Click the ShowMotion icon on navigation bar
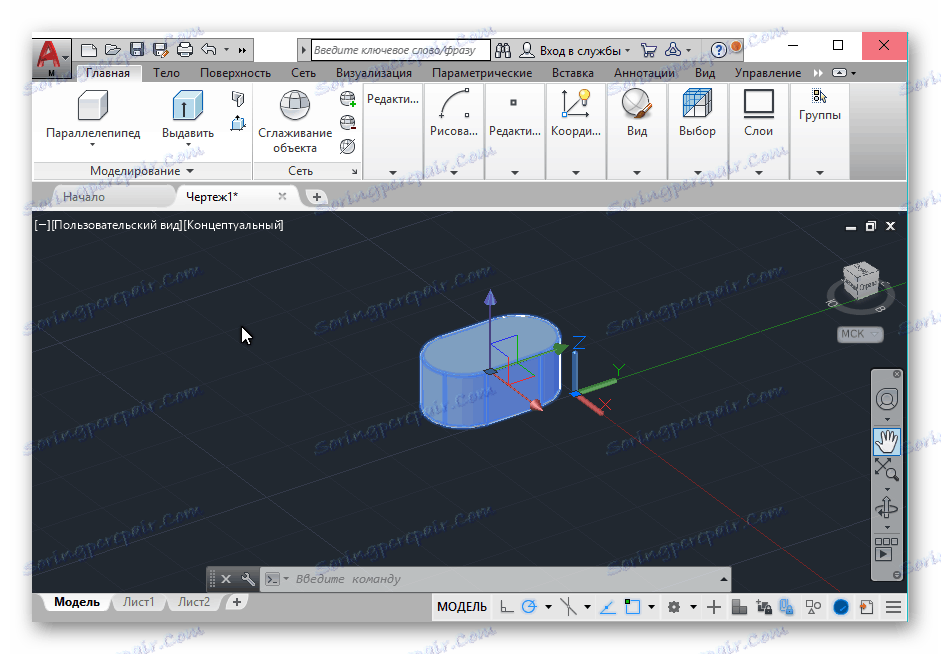 [887, 549]
